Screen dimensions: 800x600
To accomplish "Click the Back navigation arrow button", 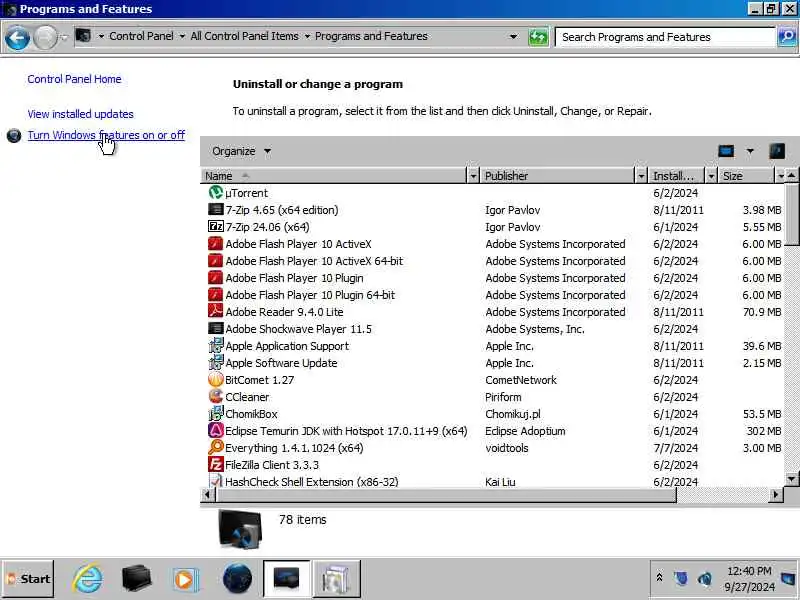I will pyautogui.click(x=17, y=38).
